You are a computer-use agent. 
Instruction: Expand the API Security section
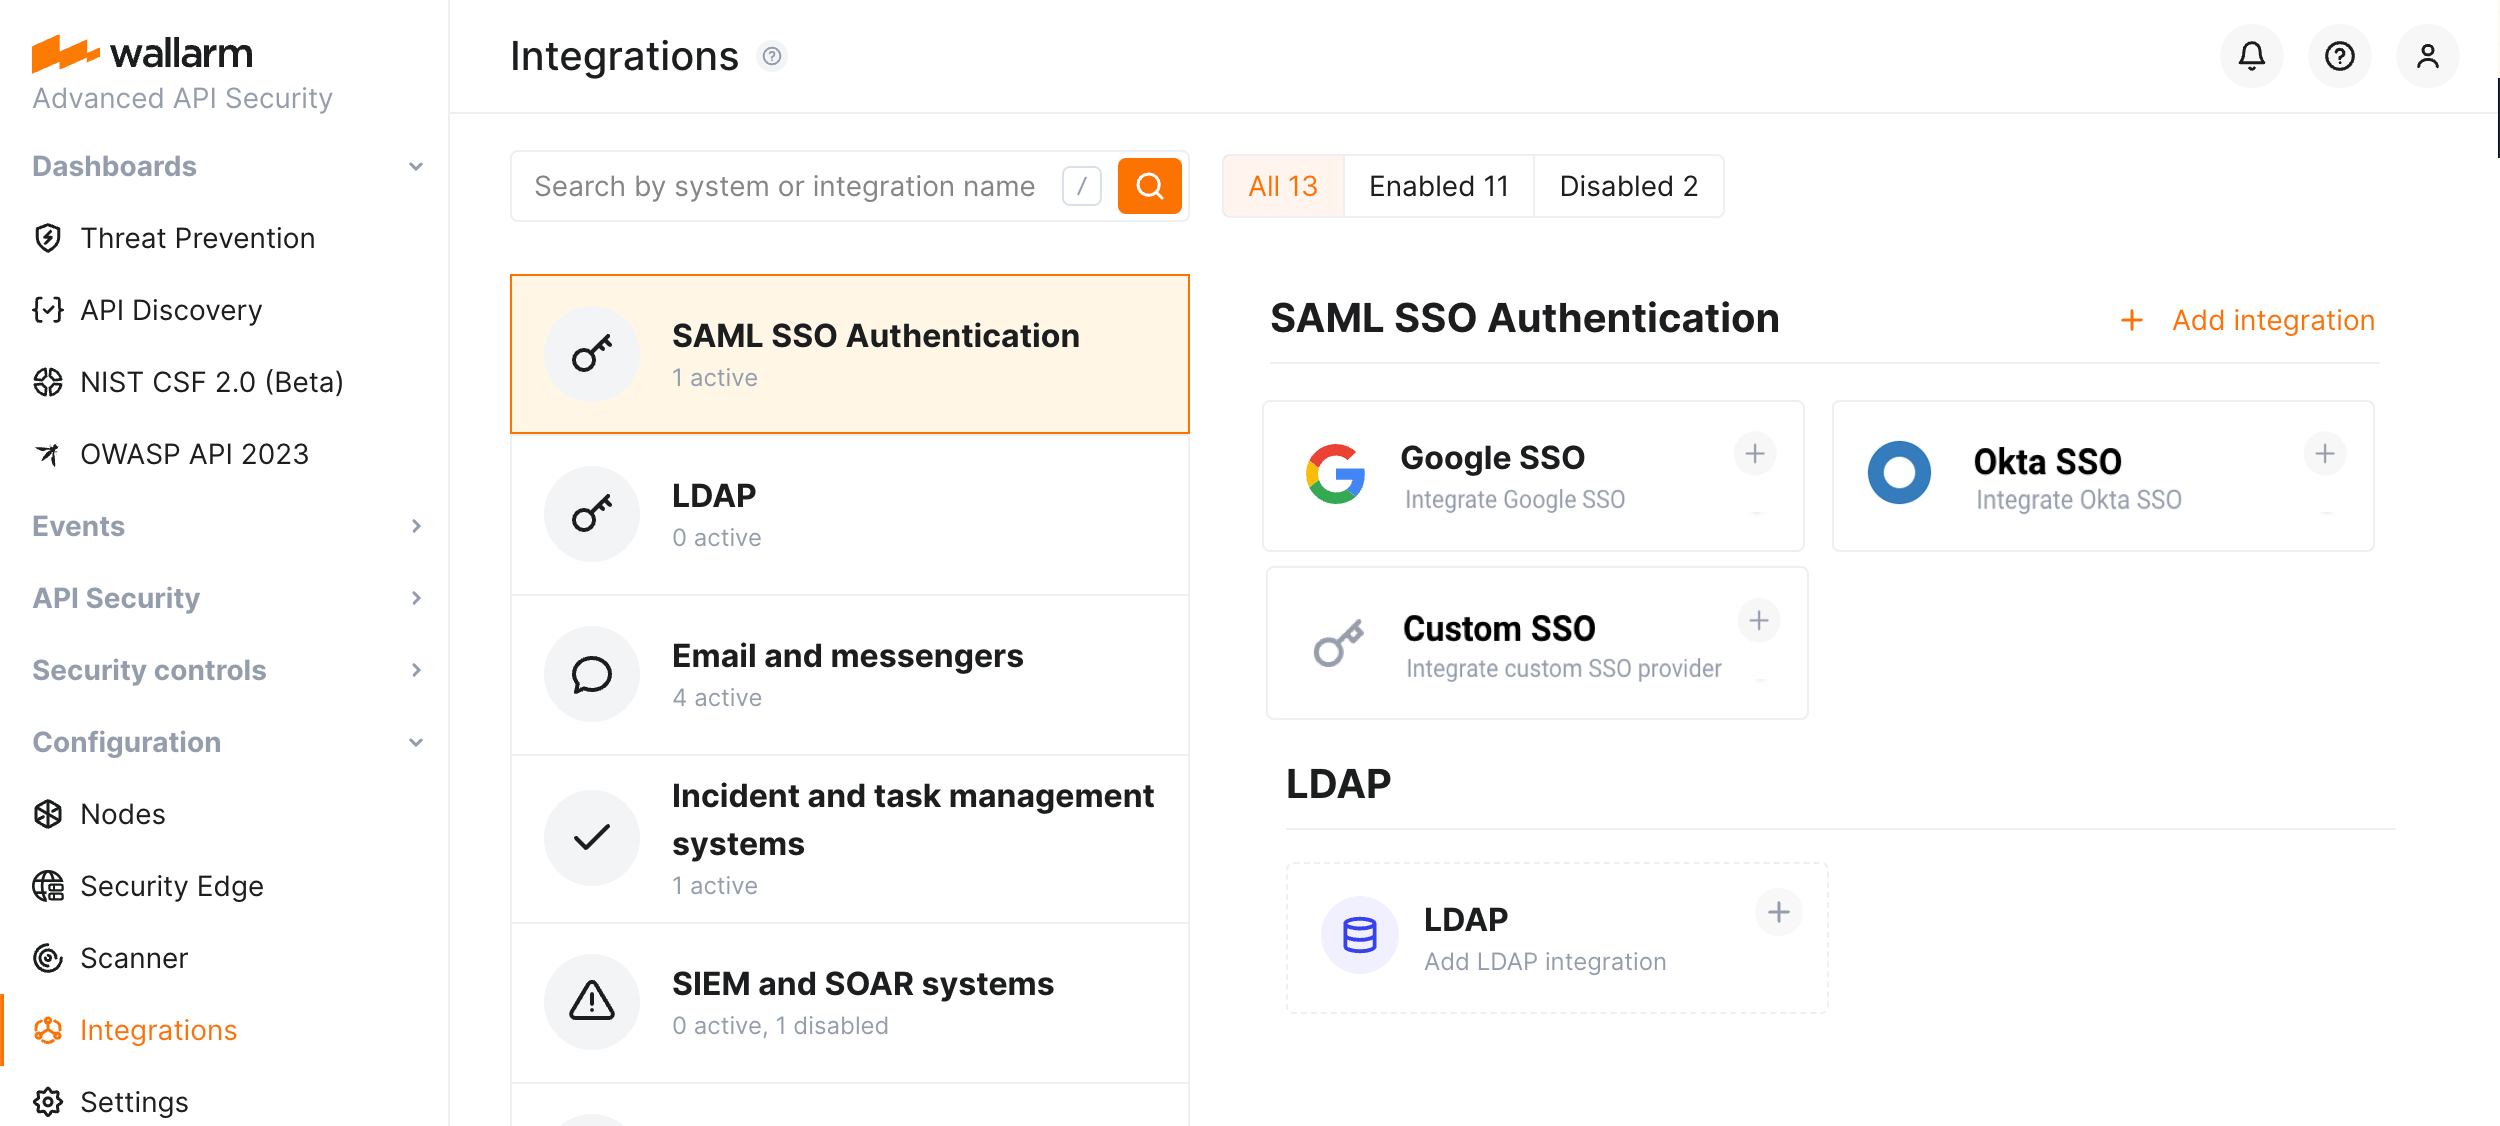click(x=416, y=597)
